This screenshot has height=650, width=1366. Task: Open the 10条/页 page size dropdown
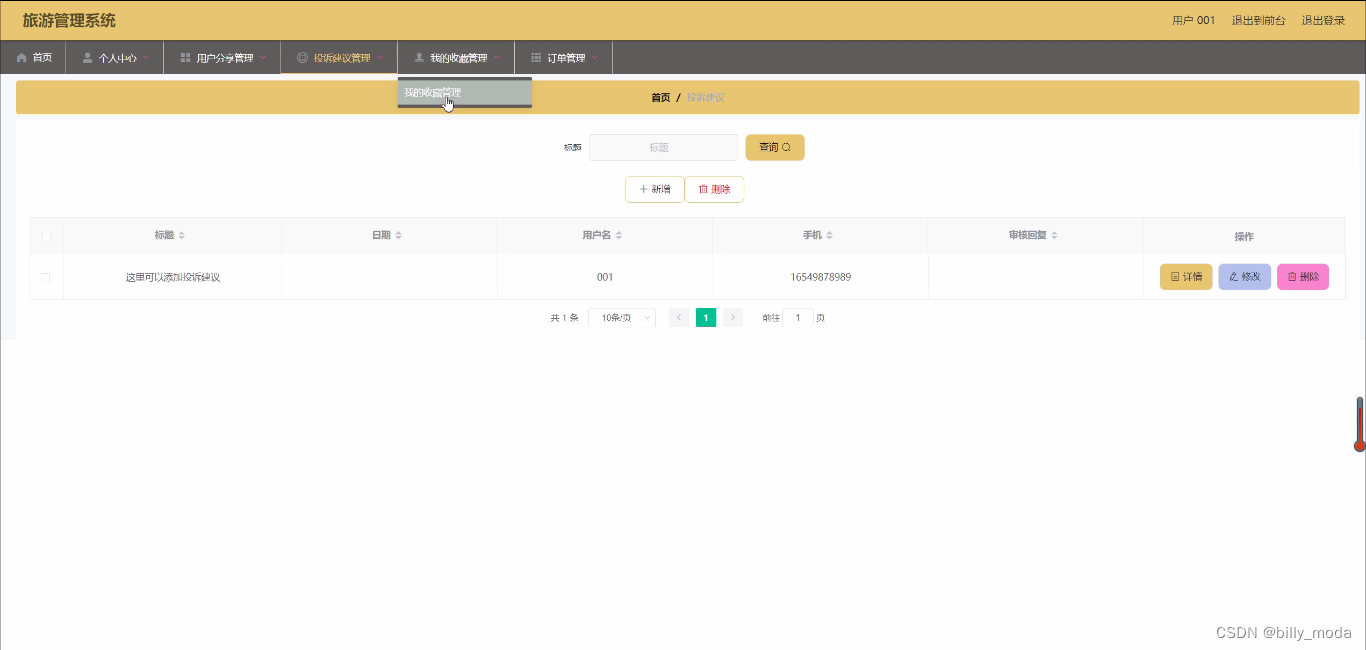pyautogui.click(x=622, y=318)
